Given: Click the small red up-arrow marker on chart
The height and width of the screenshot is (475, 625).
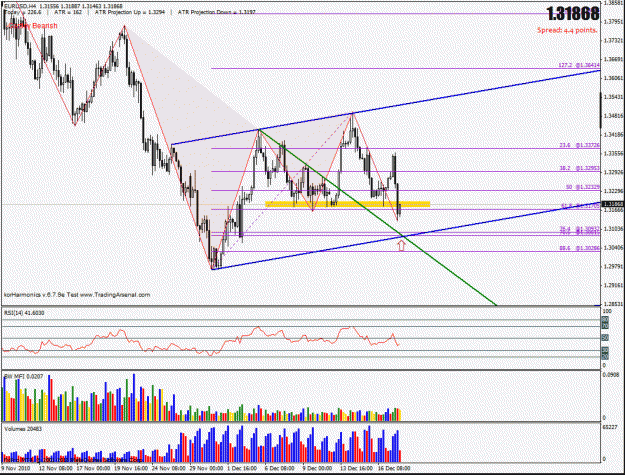Looking at the screenshot, I should tap(401, 245).
